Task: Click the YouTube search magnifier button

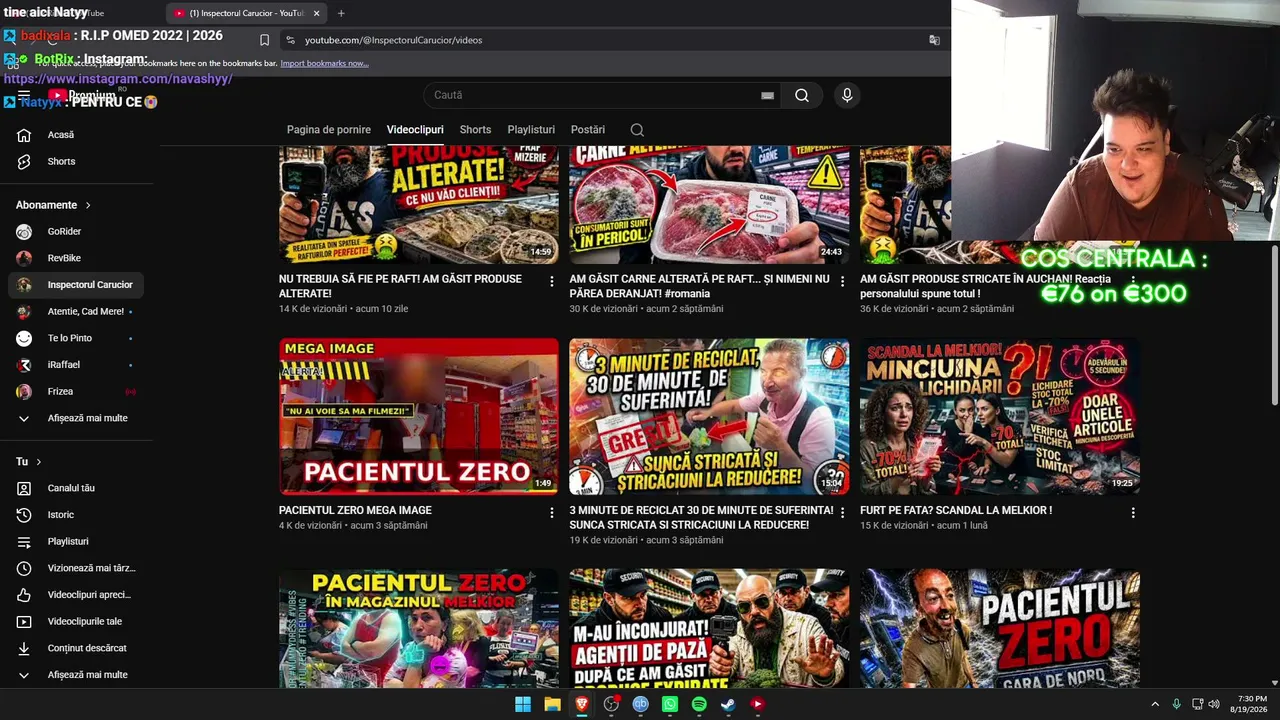Action: pos(802,95)
